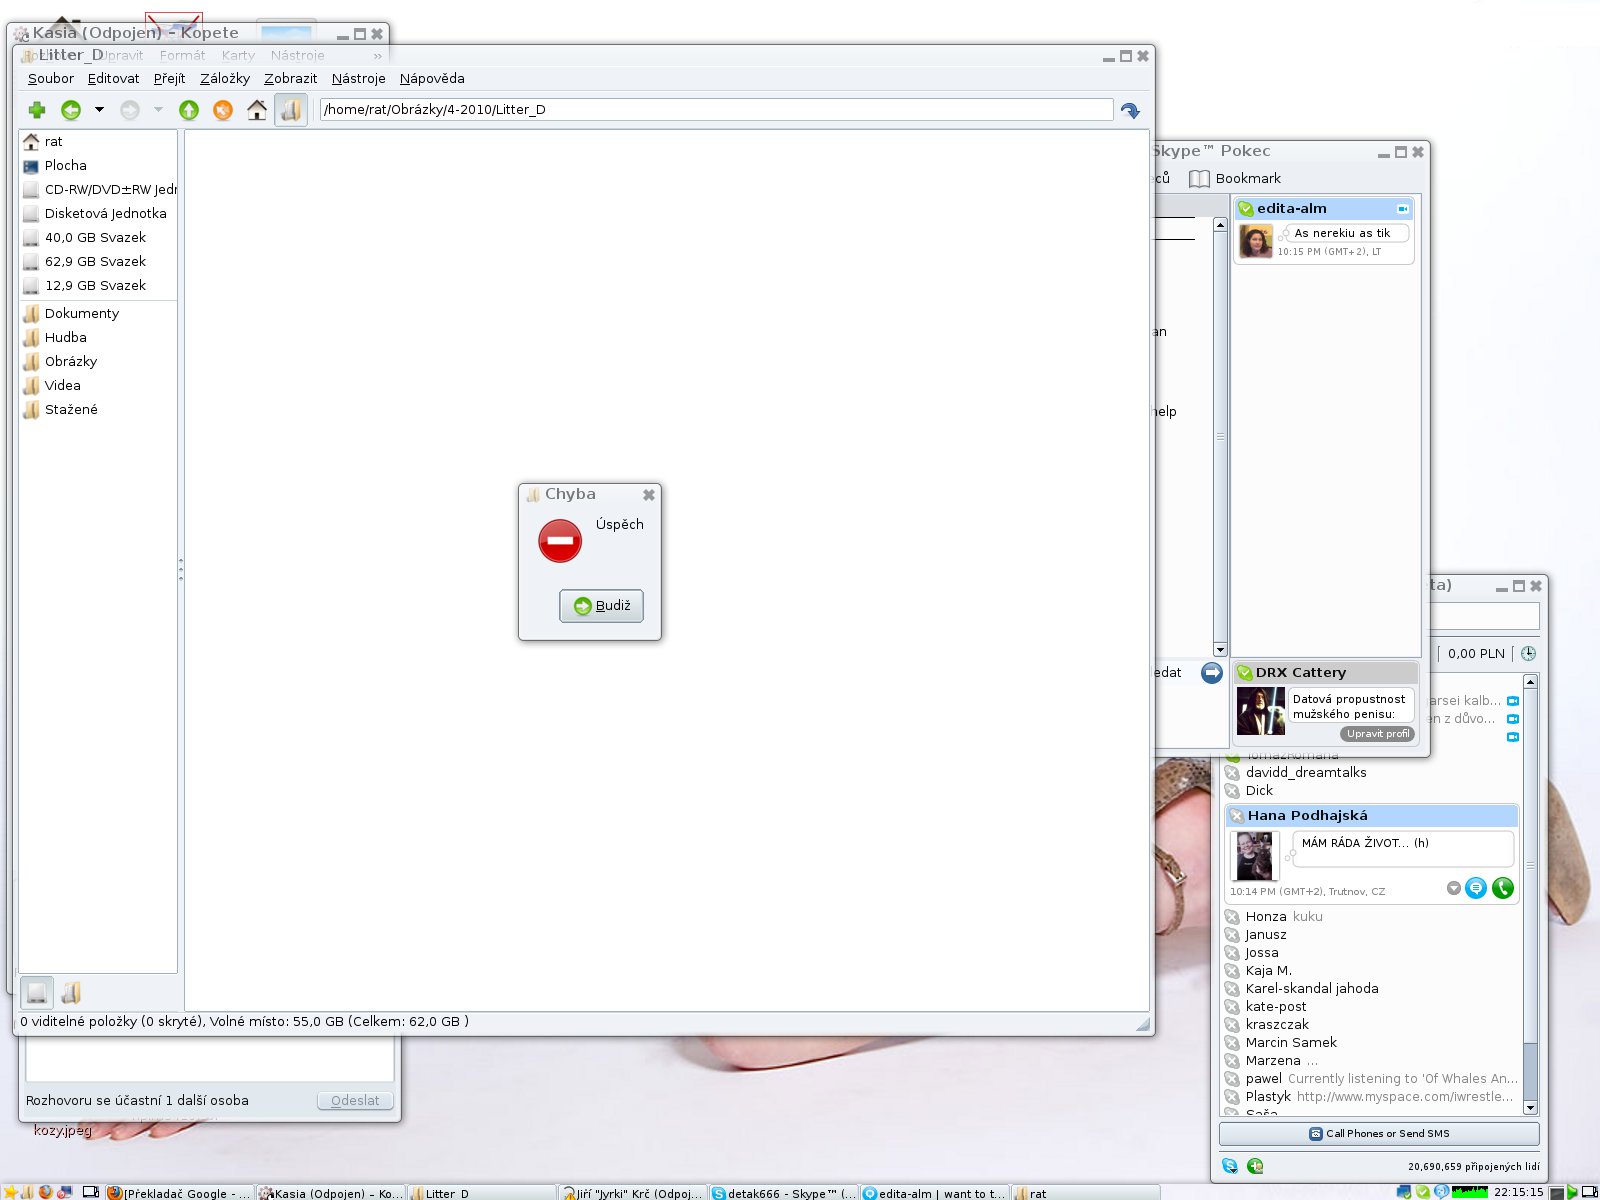
Task: Go back with the green left arrow
Action: coord(71,110)
